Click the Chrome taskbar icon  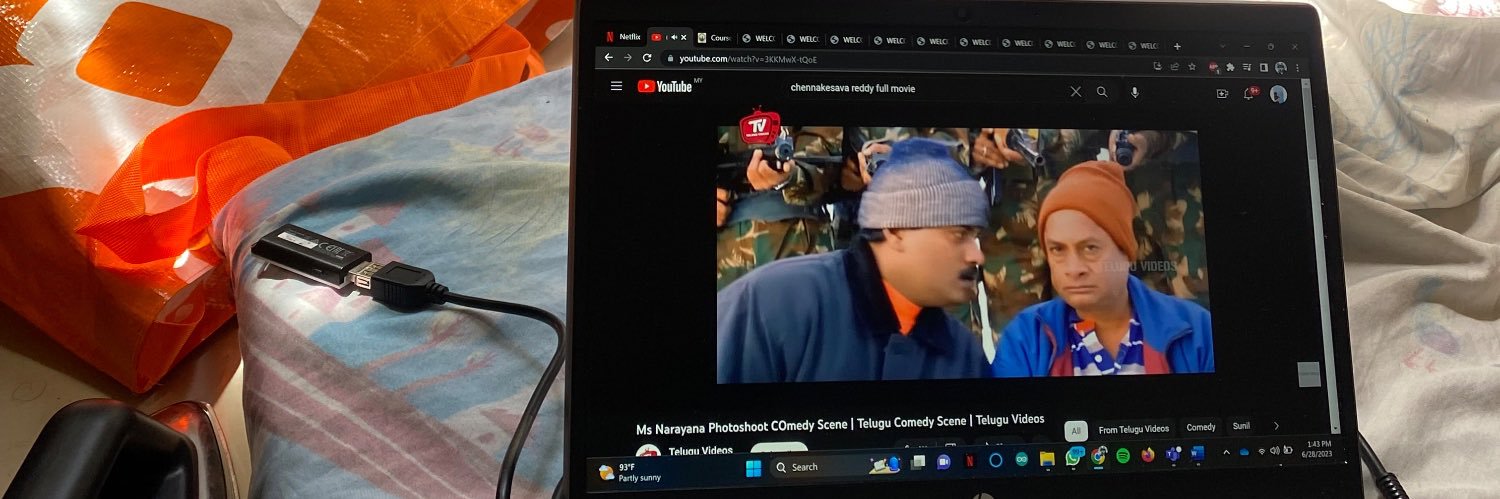point(1098,457)
